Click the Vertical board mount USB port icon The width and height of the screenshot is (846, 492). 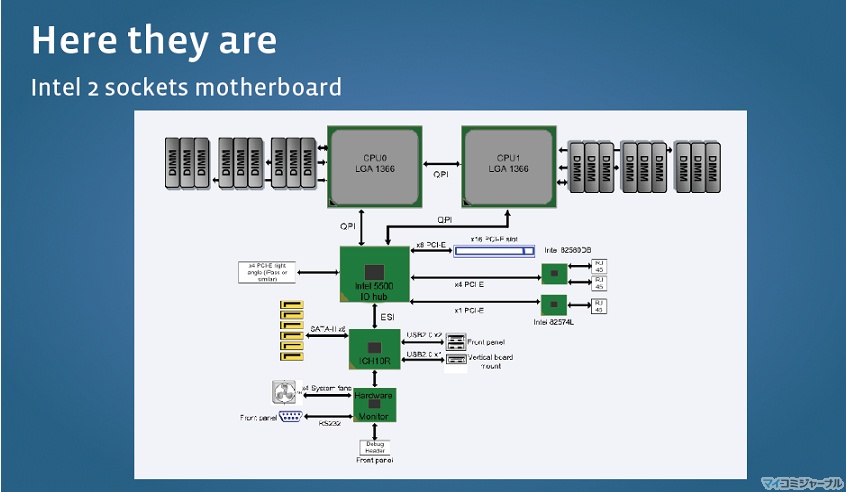[x=456, y=359]
